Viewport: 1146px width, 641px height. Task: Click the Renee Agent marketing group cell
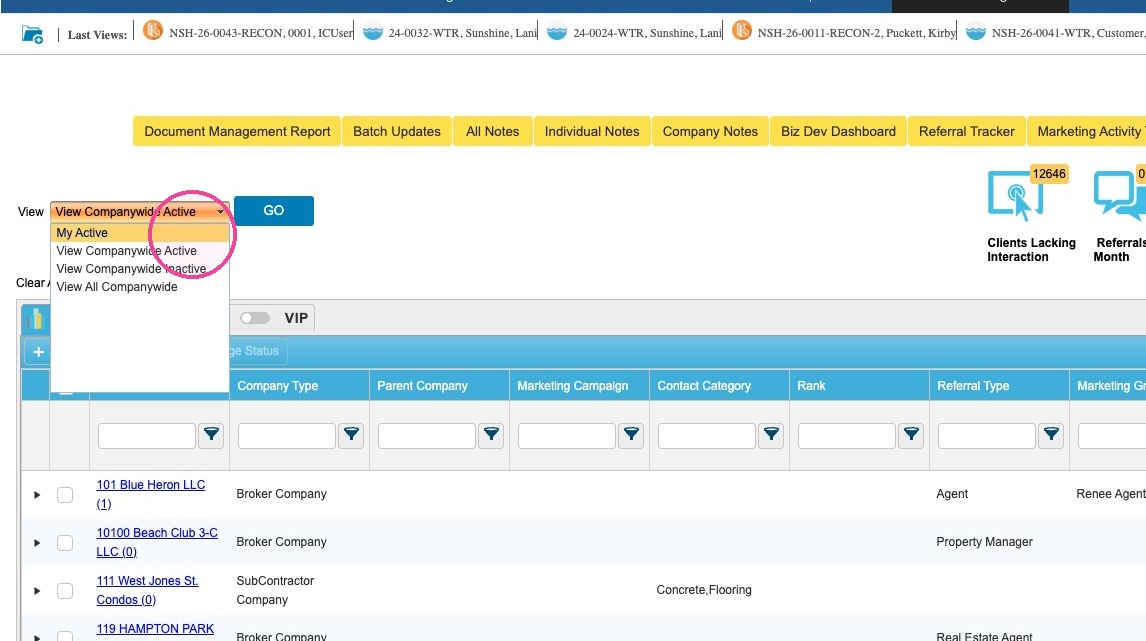pyautogui.click(x=1110, y=494)
